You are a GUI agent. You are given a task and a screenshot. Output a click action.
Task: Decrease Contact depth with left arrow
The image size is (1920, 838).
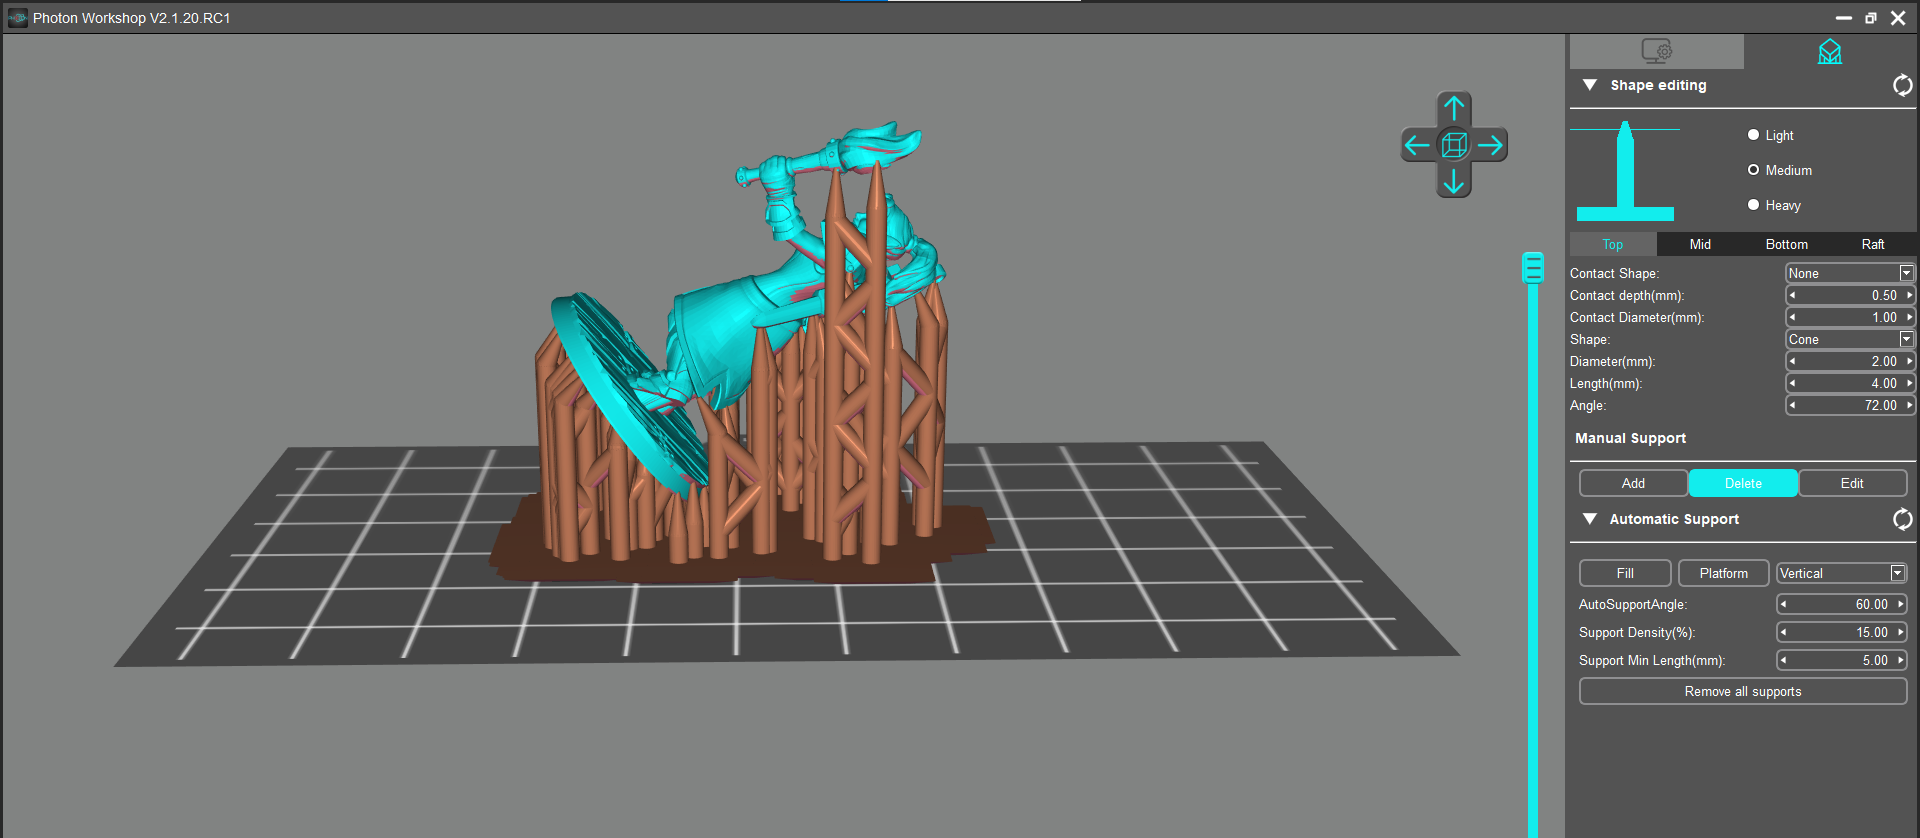pos(1792,295)
